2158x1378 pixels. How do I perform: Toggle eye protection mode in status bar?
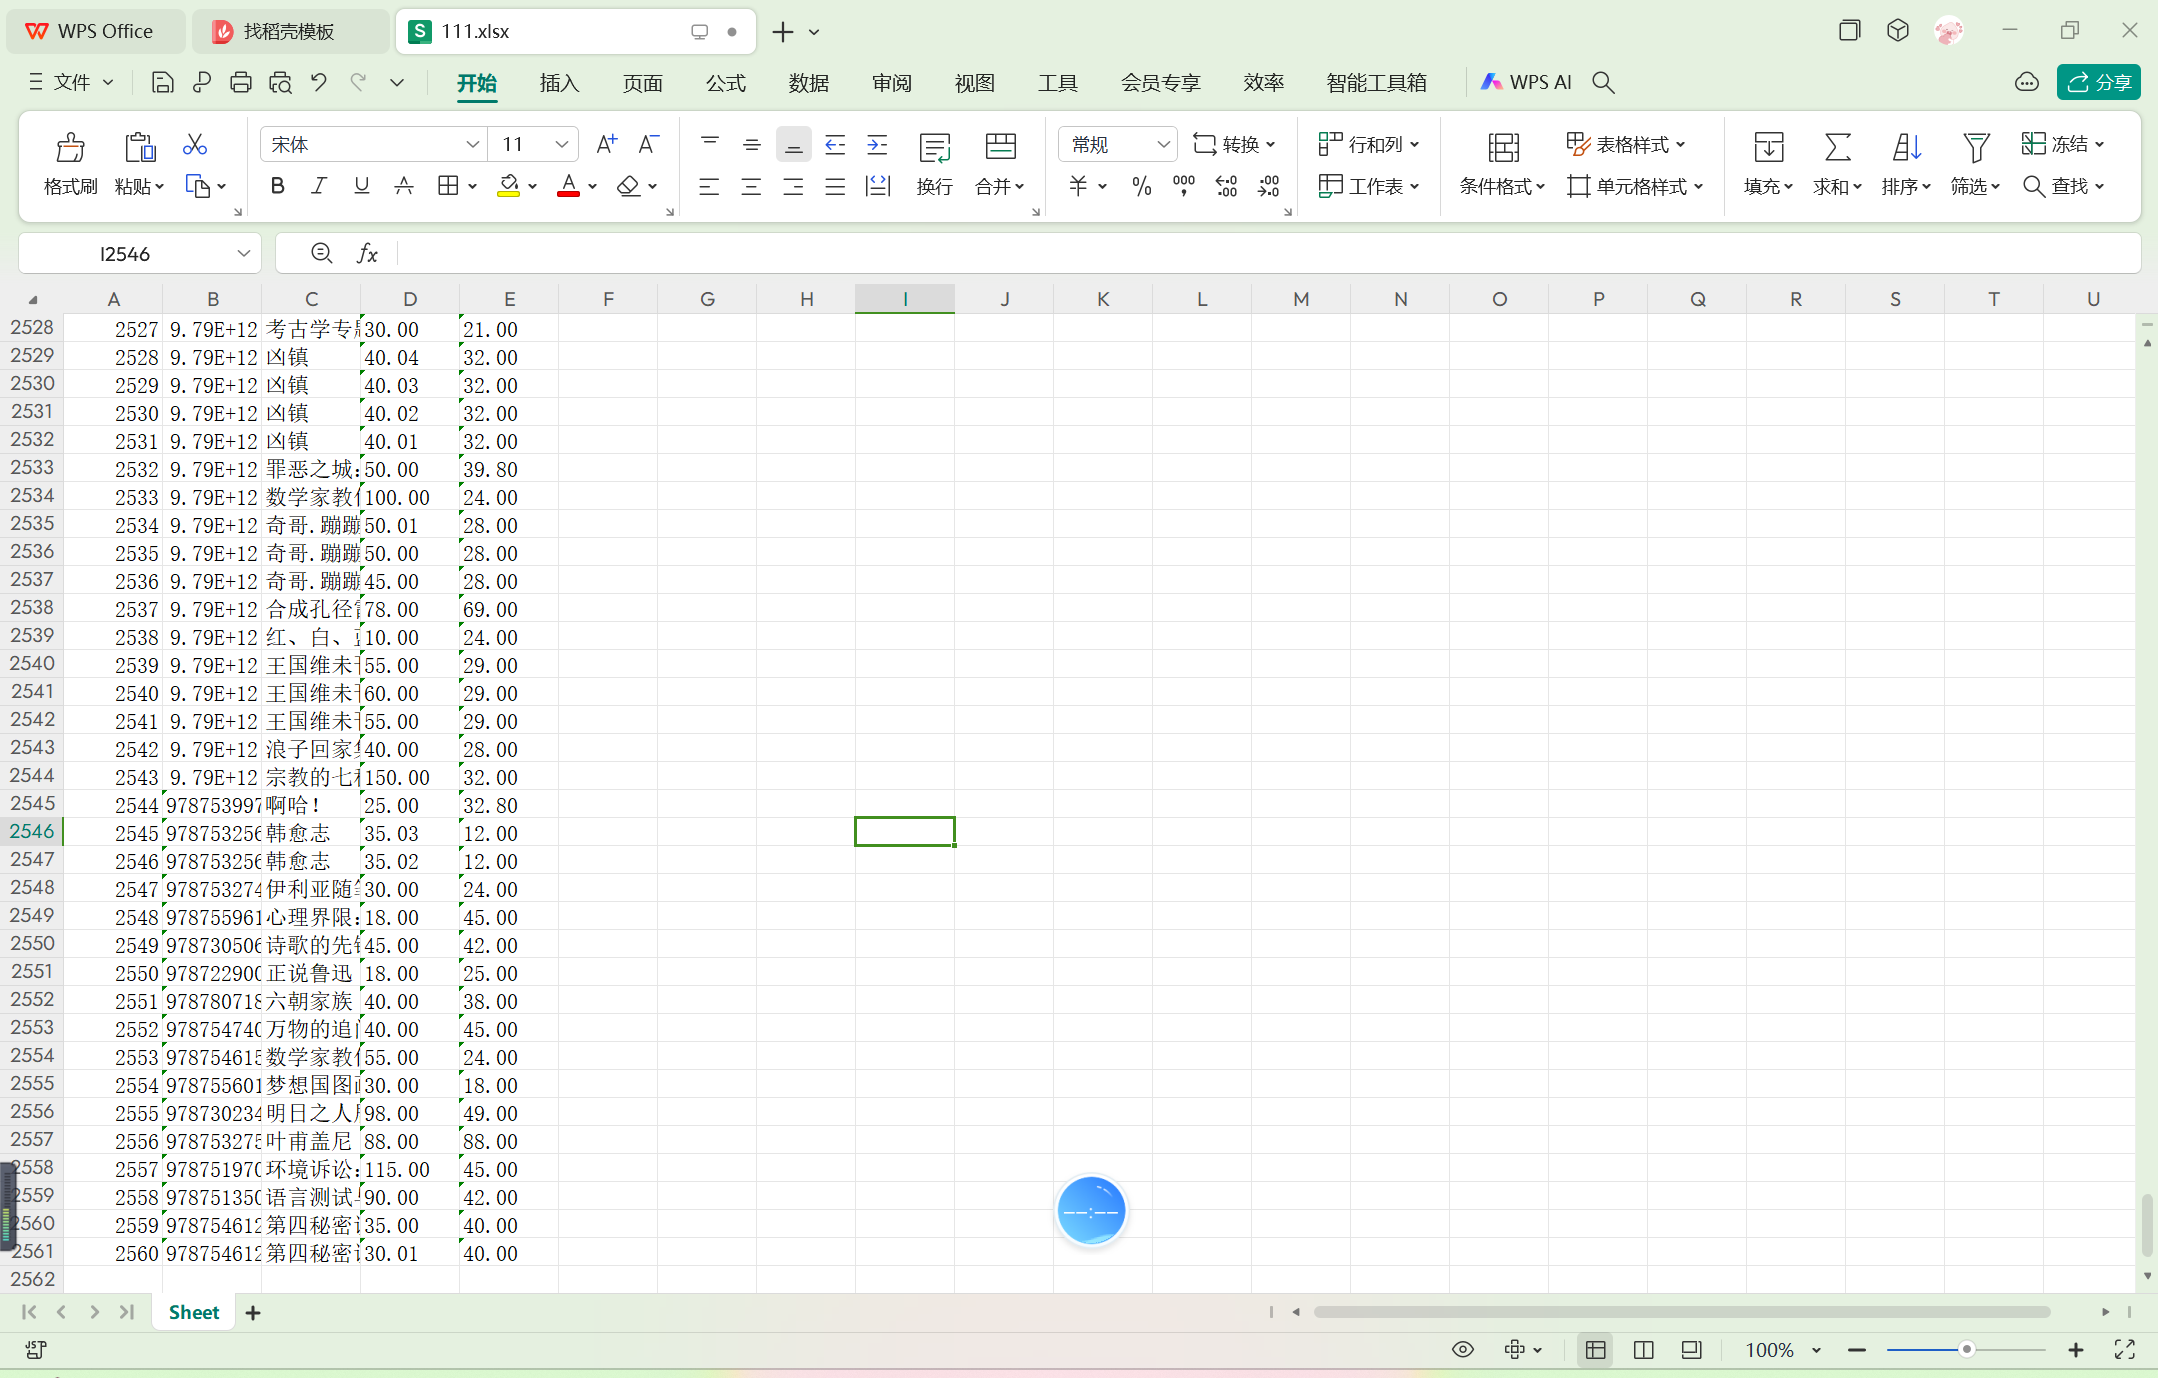tap(1462, 1350)
